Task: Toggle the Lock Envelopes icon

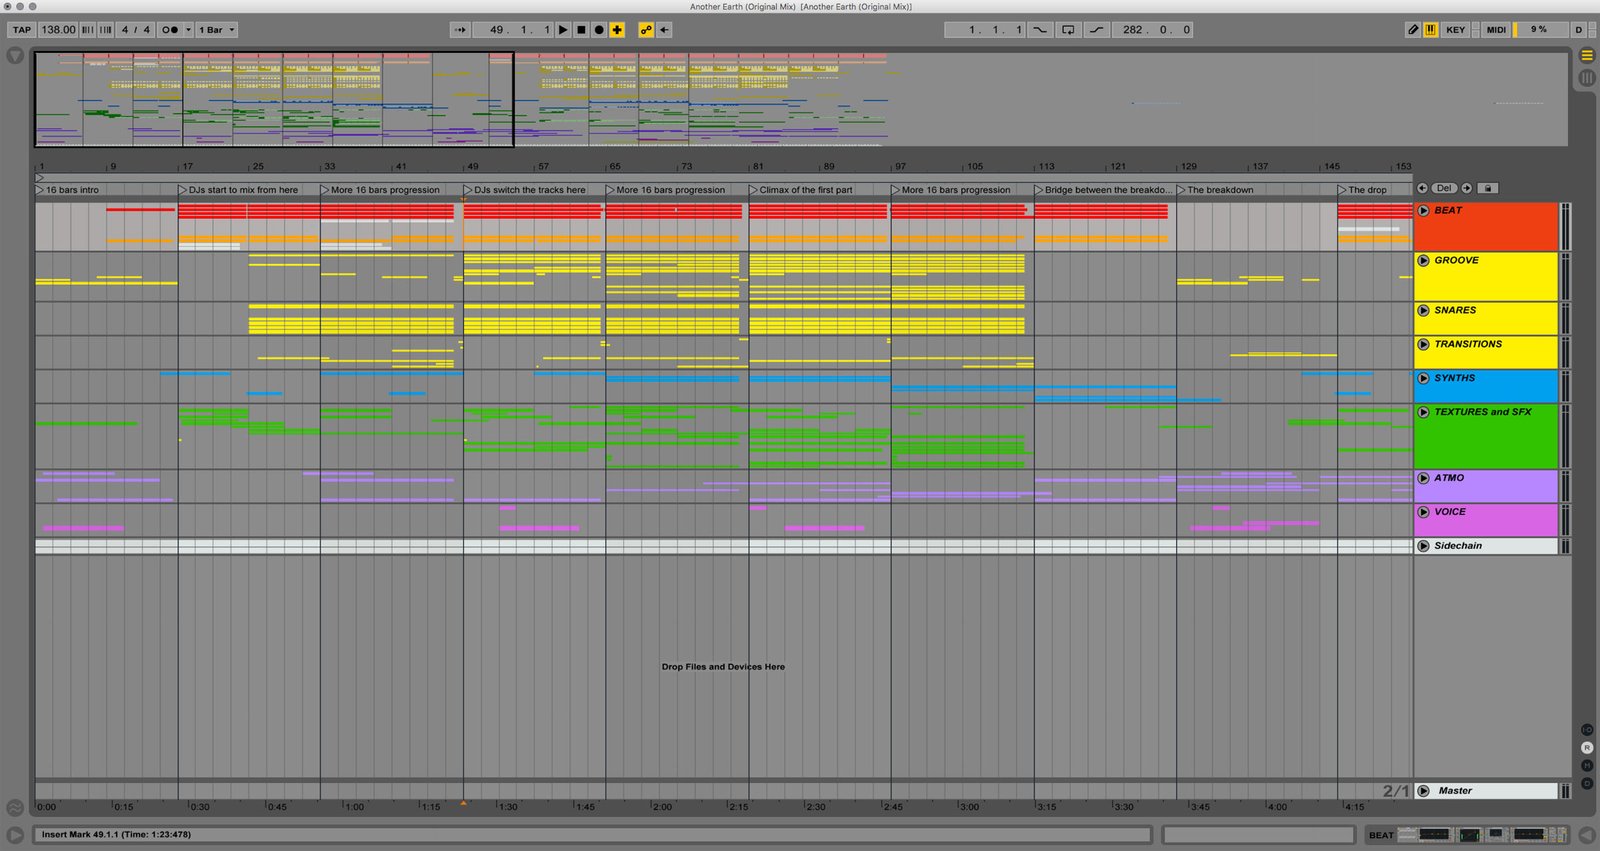Action: 1488,188
